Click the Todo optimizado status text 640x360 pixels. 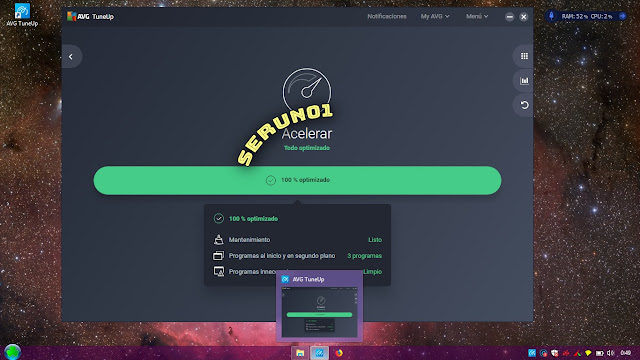pyautogui.click(x=307, y=148)
